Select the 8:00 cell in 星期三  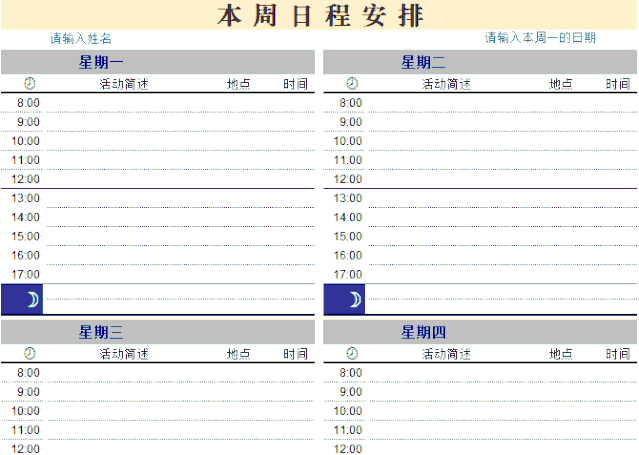tap(28, 373)
